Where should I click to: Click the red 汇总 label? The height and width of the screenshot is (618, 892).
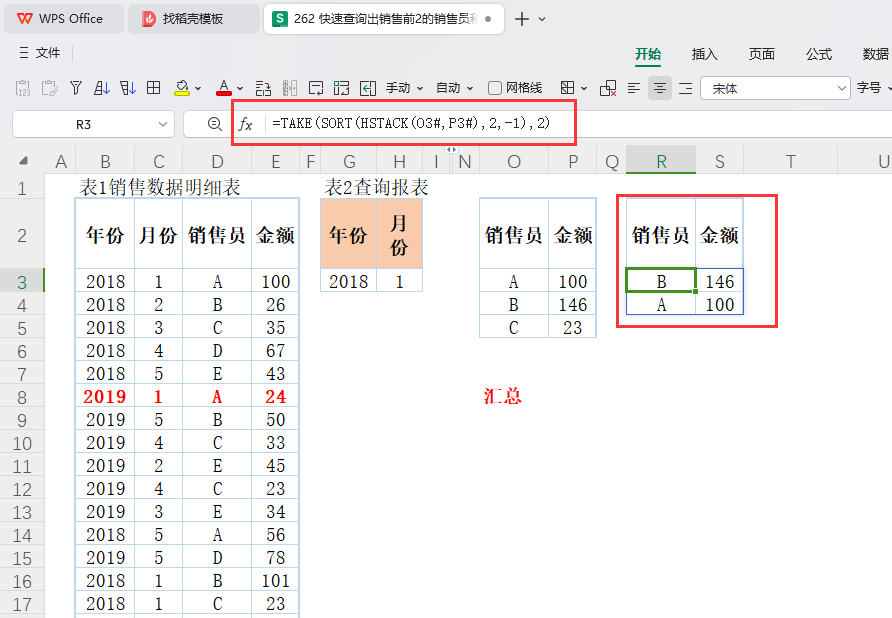[502, 396]
